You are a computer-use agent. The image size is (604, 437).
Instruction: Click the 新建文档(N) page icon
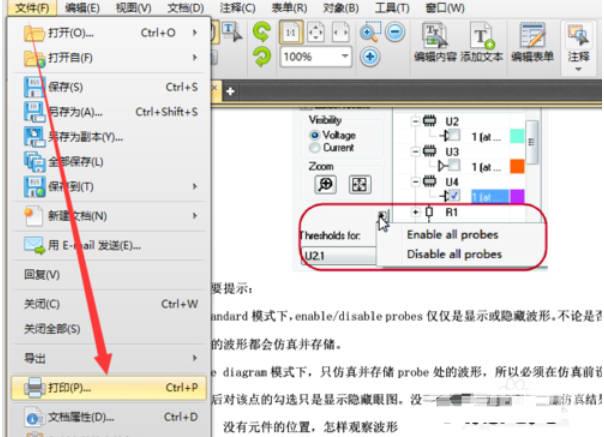click(33, 216)
